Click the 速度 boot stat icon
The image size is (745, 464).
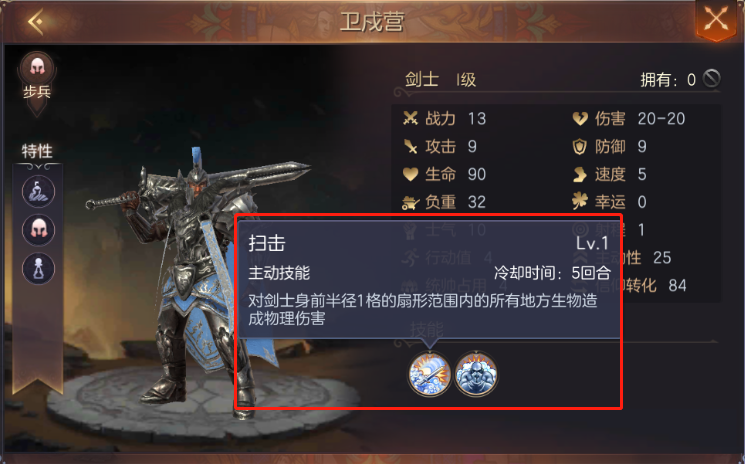pyautogui.click(x=580, y=174)
